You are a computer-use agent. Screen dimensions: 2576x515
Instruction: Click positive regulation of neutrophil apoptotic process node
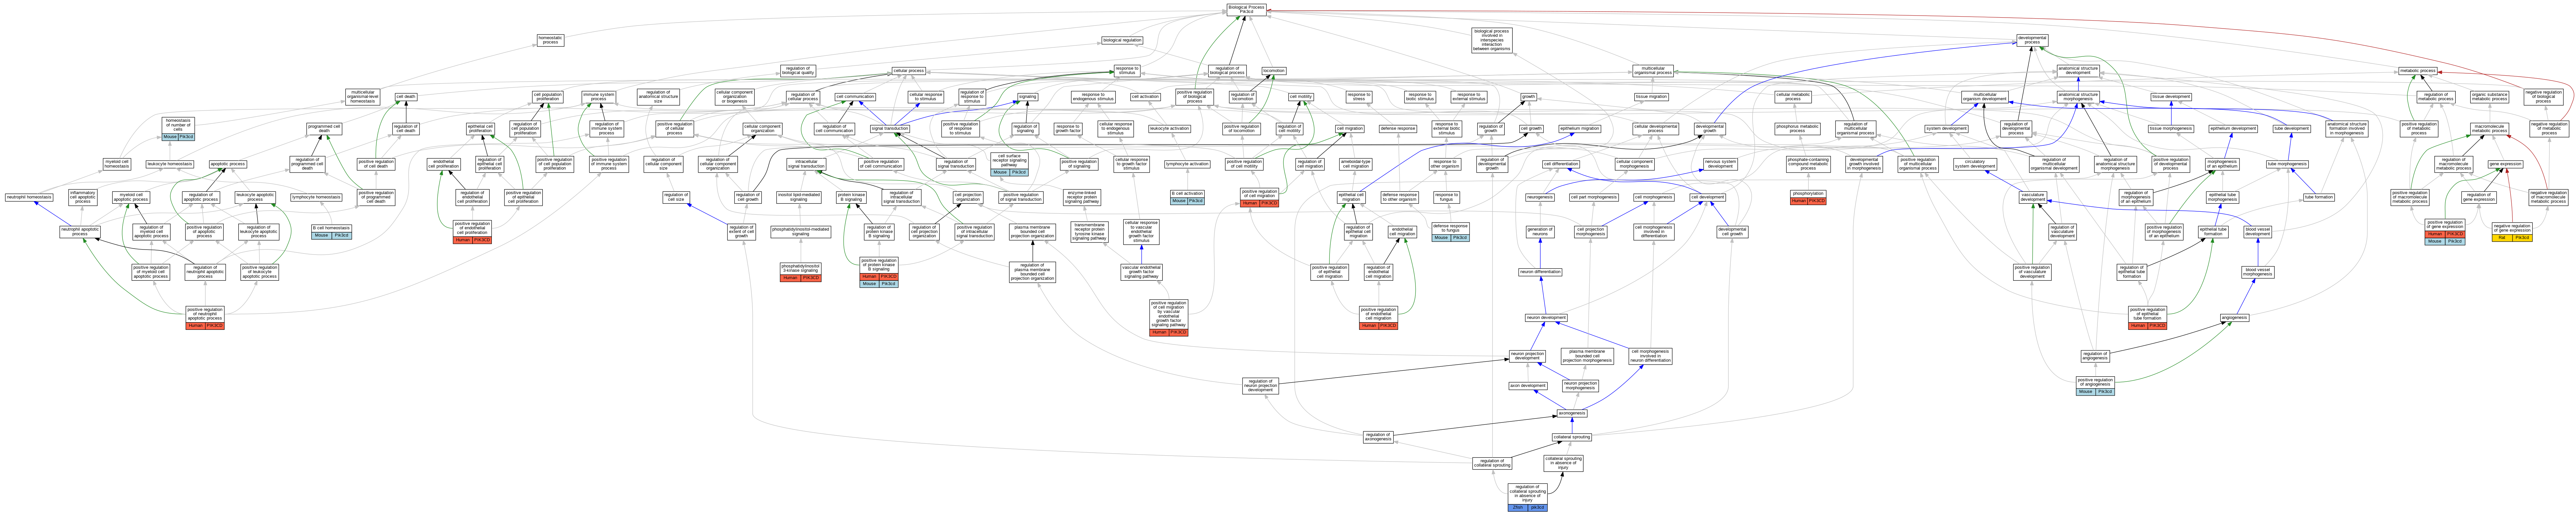(205, 318)
